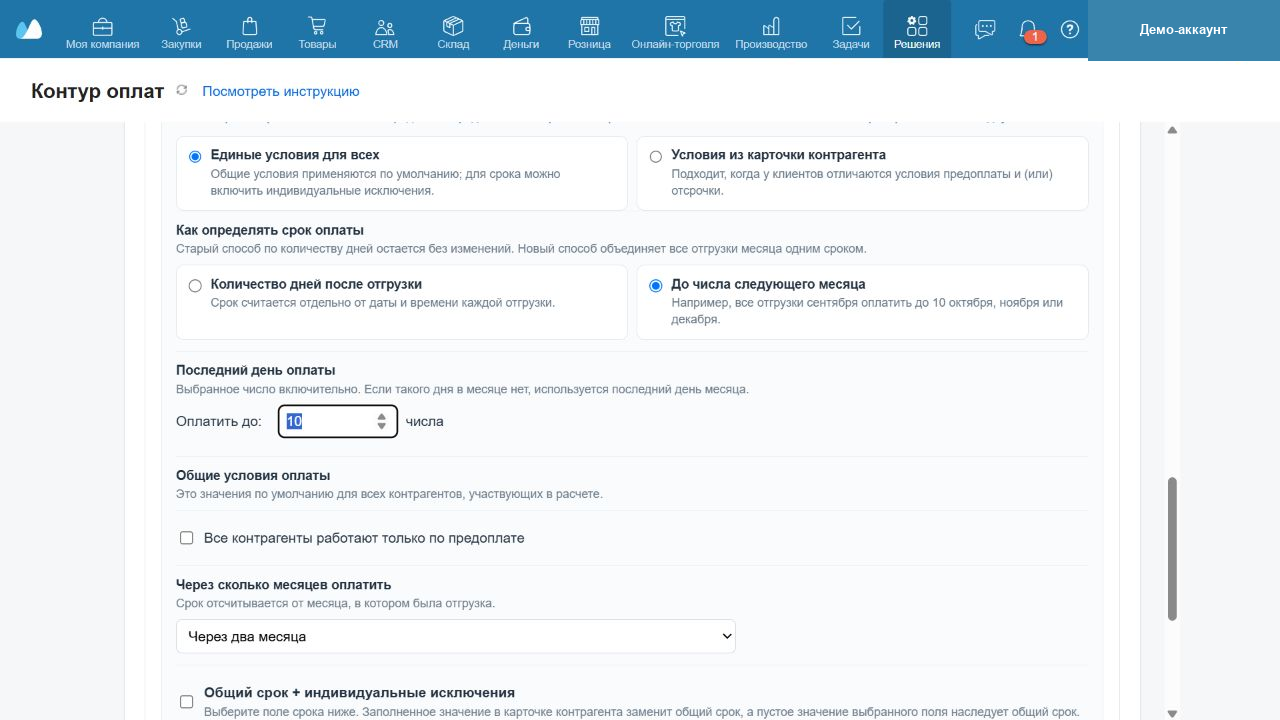Expand the Через два месяца dropdown
The image size is (1280, 720).
456,636
